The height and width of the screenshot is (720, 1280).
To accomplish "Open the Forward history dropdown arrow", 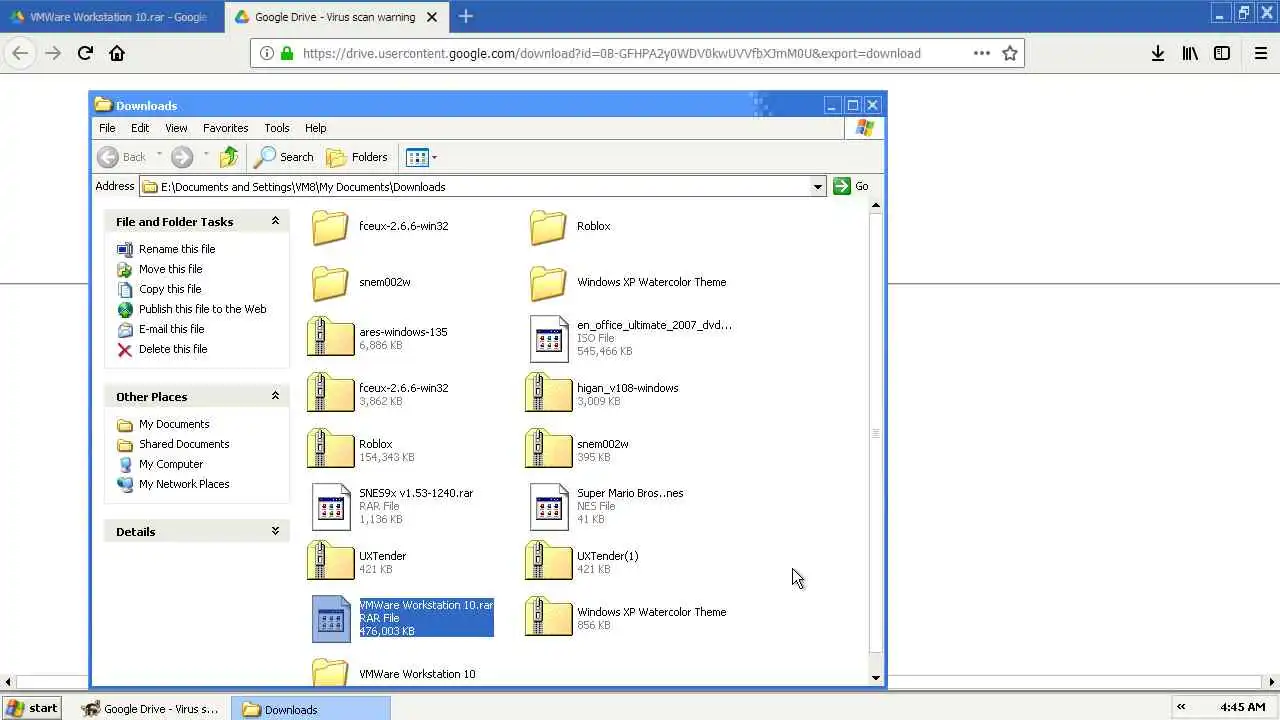I will (x=206, y=155).
